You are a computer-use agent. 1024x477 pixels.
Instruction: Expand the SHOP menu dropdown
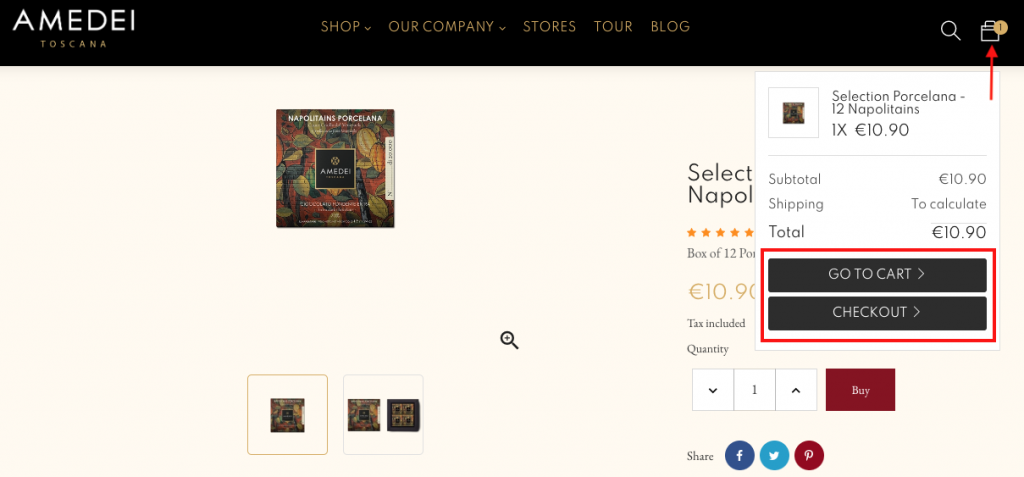pos(346,27)
